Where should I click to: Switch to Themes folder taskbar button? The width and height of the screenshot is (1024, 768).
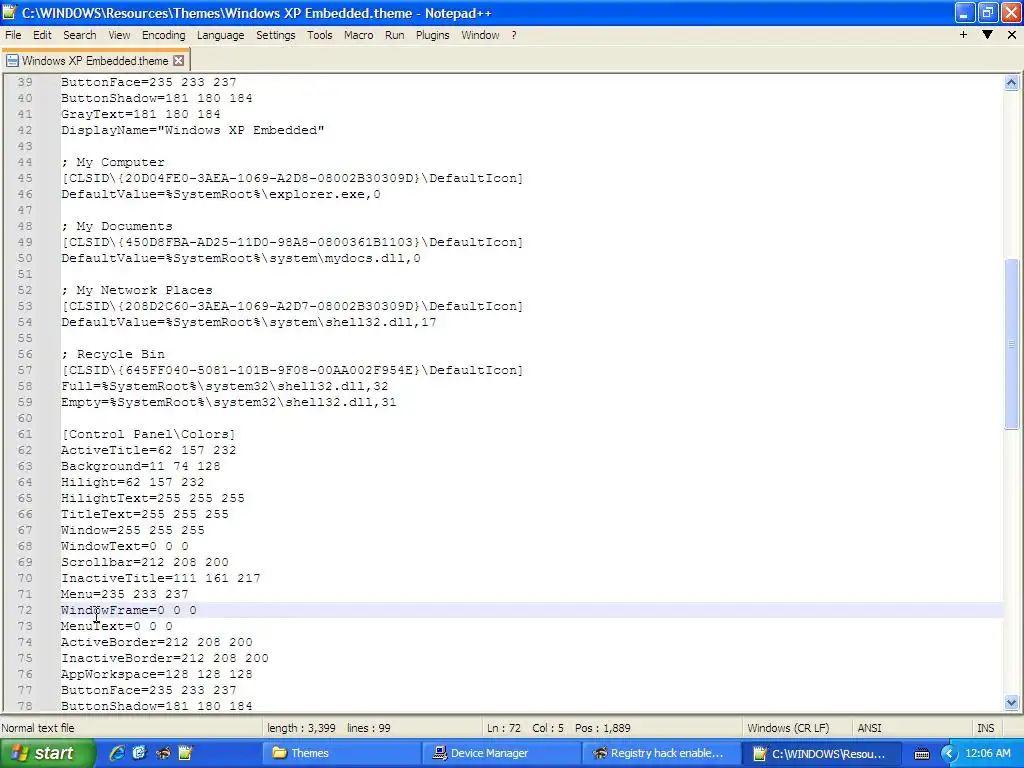click(x=341, y=754)
